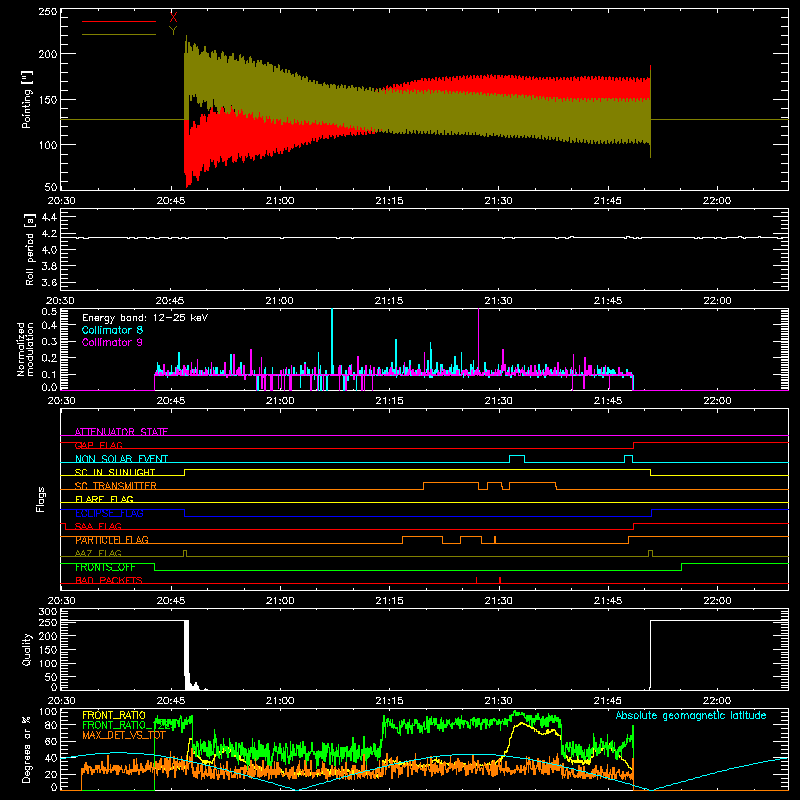The height and width of the screenshot is (800, 800).
Task: Select the 'Energy band: 12-25 keV' text
Action: pos(145,318)
